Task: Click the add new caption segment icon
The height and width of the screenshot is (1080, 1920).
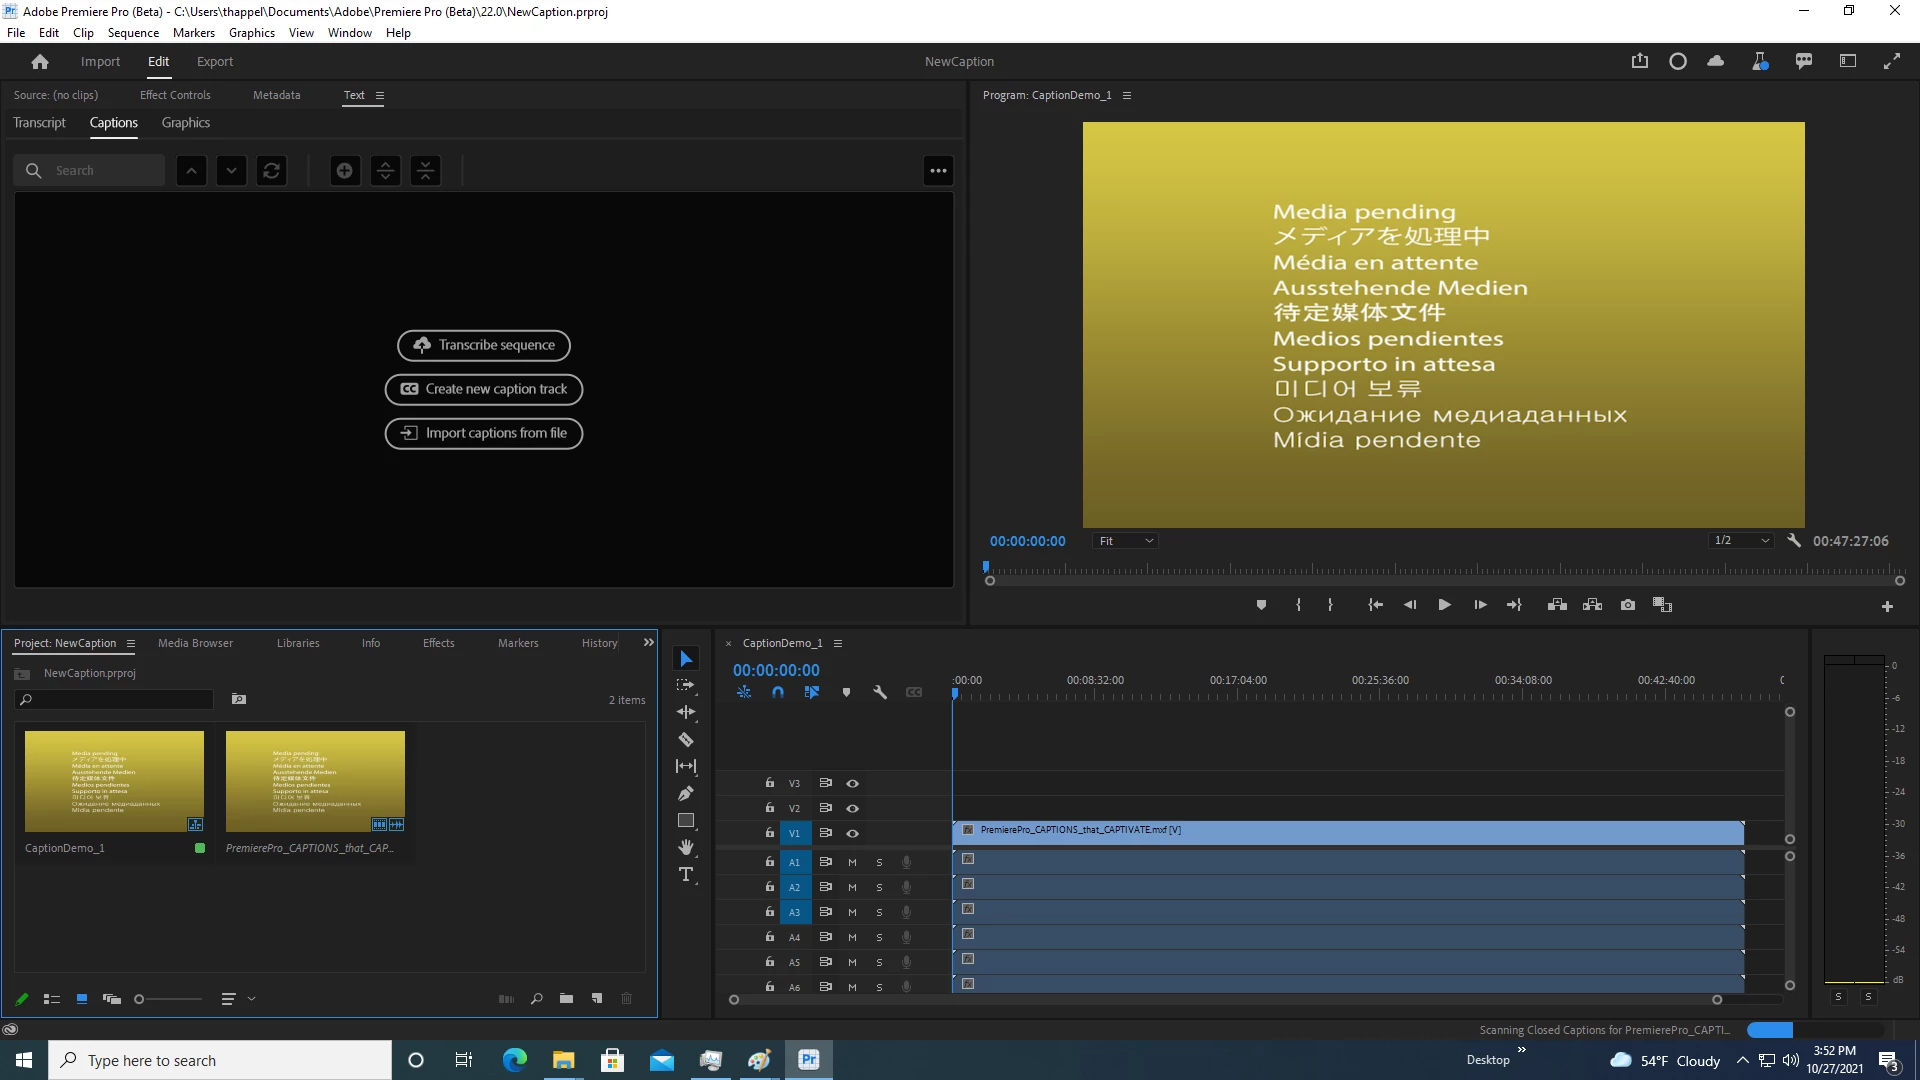Action: click(x=344, y=171)
